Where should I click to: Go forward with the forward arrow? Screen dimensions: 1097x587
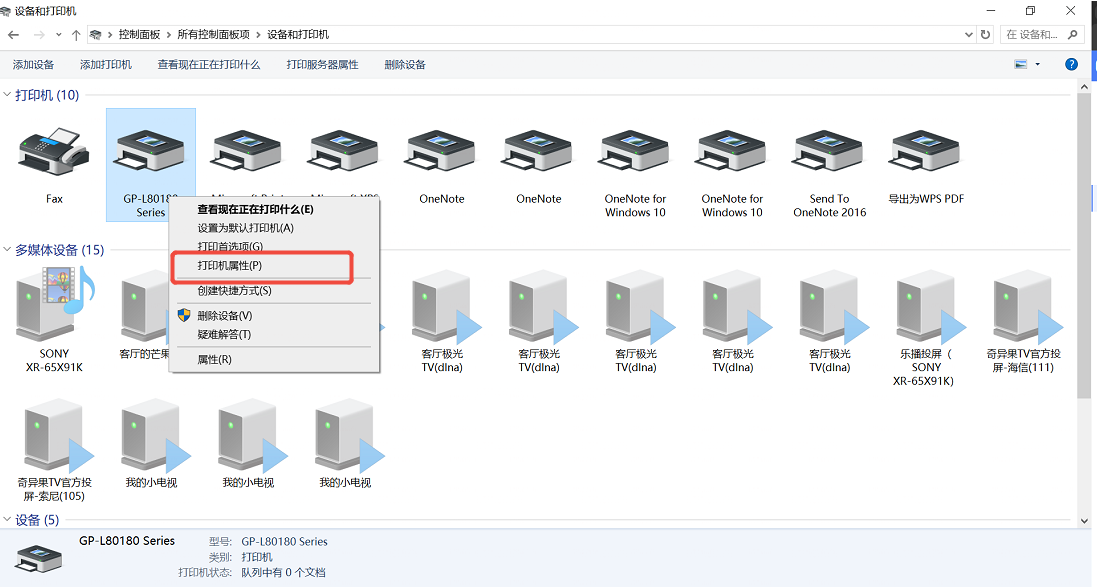(39, 34)
